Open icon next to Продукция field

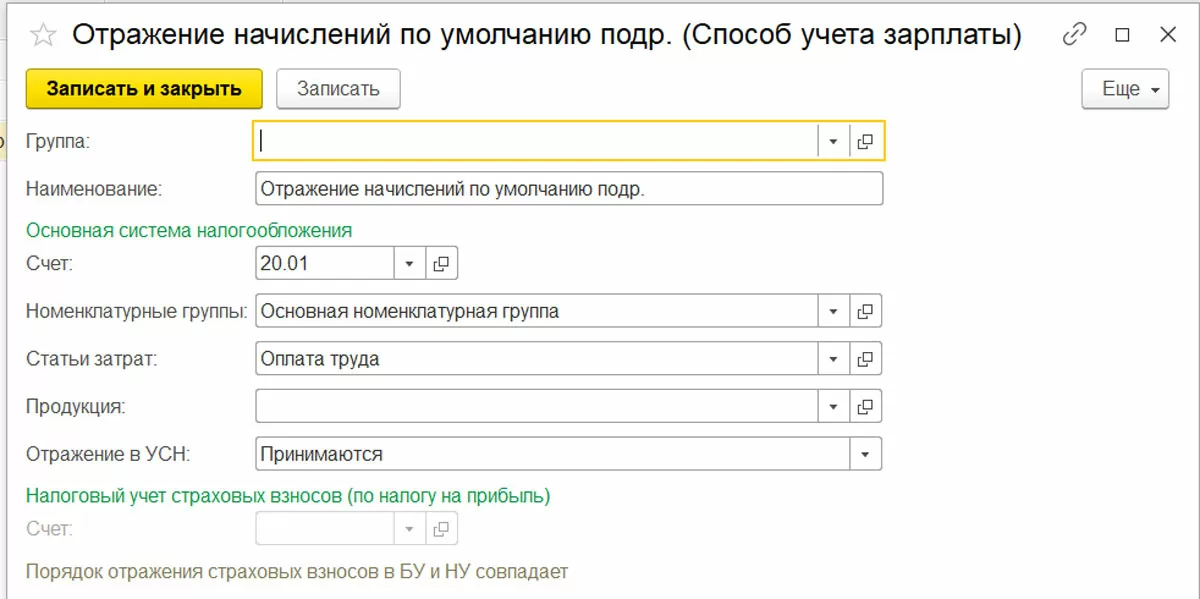(866, 406)
